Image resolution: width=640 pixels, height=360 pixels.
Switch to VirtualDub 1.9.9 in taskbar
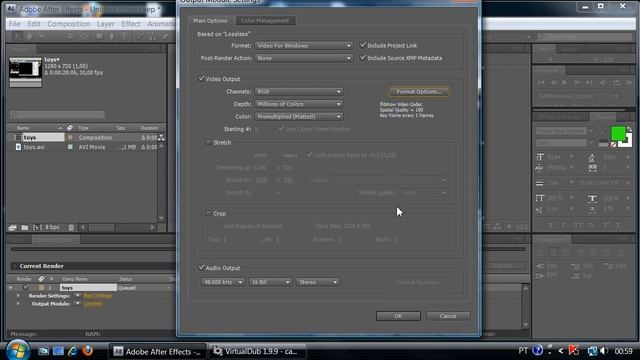tap(257, 351)
